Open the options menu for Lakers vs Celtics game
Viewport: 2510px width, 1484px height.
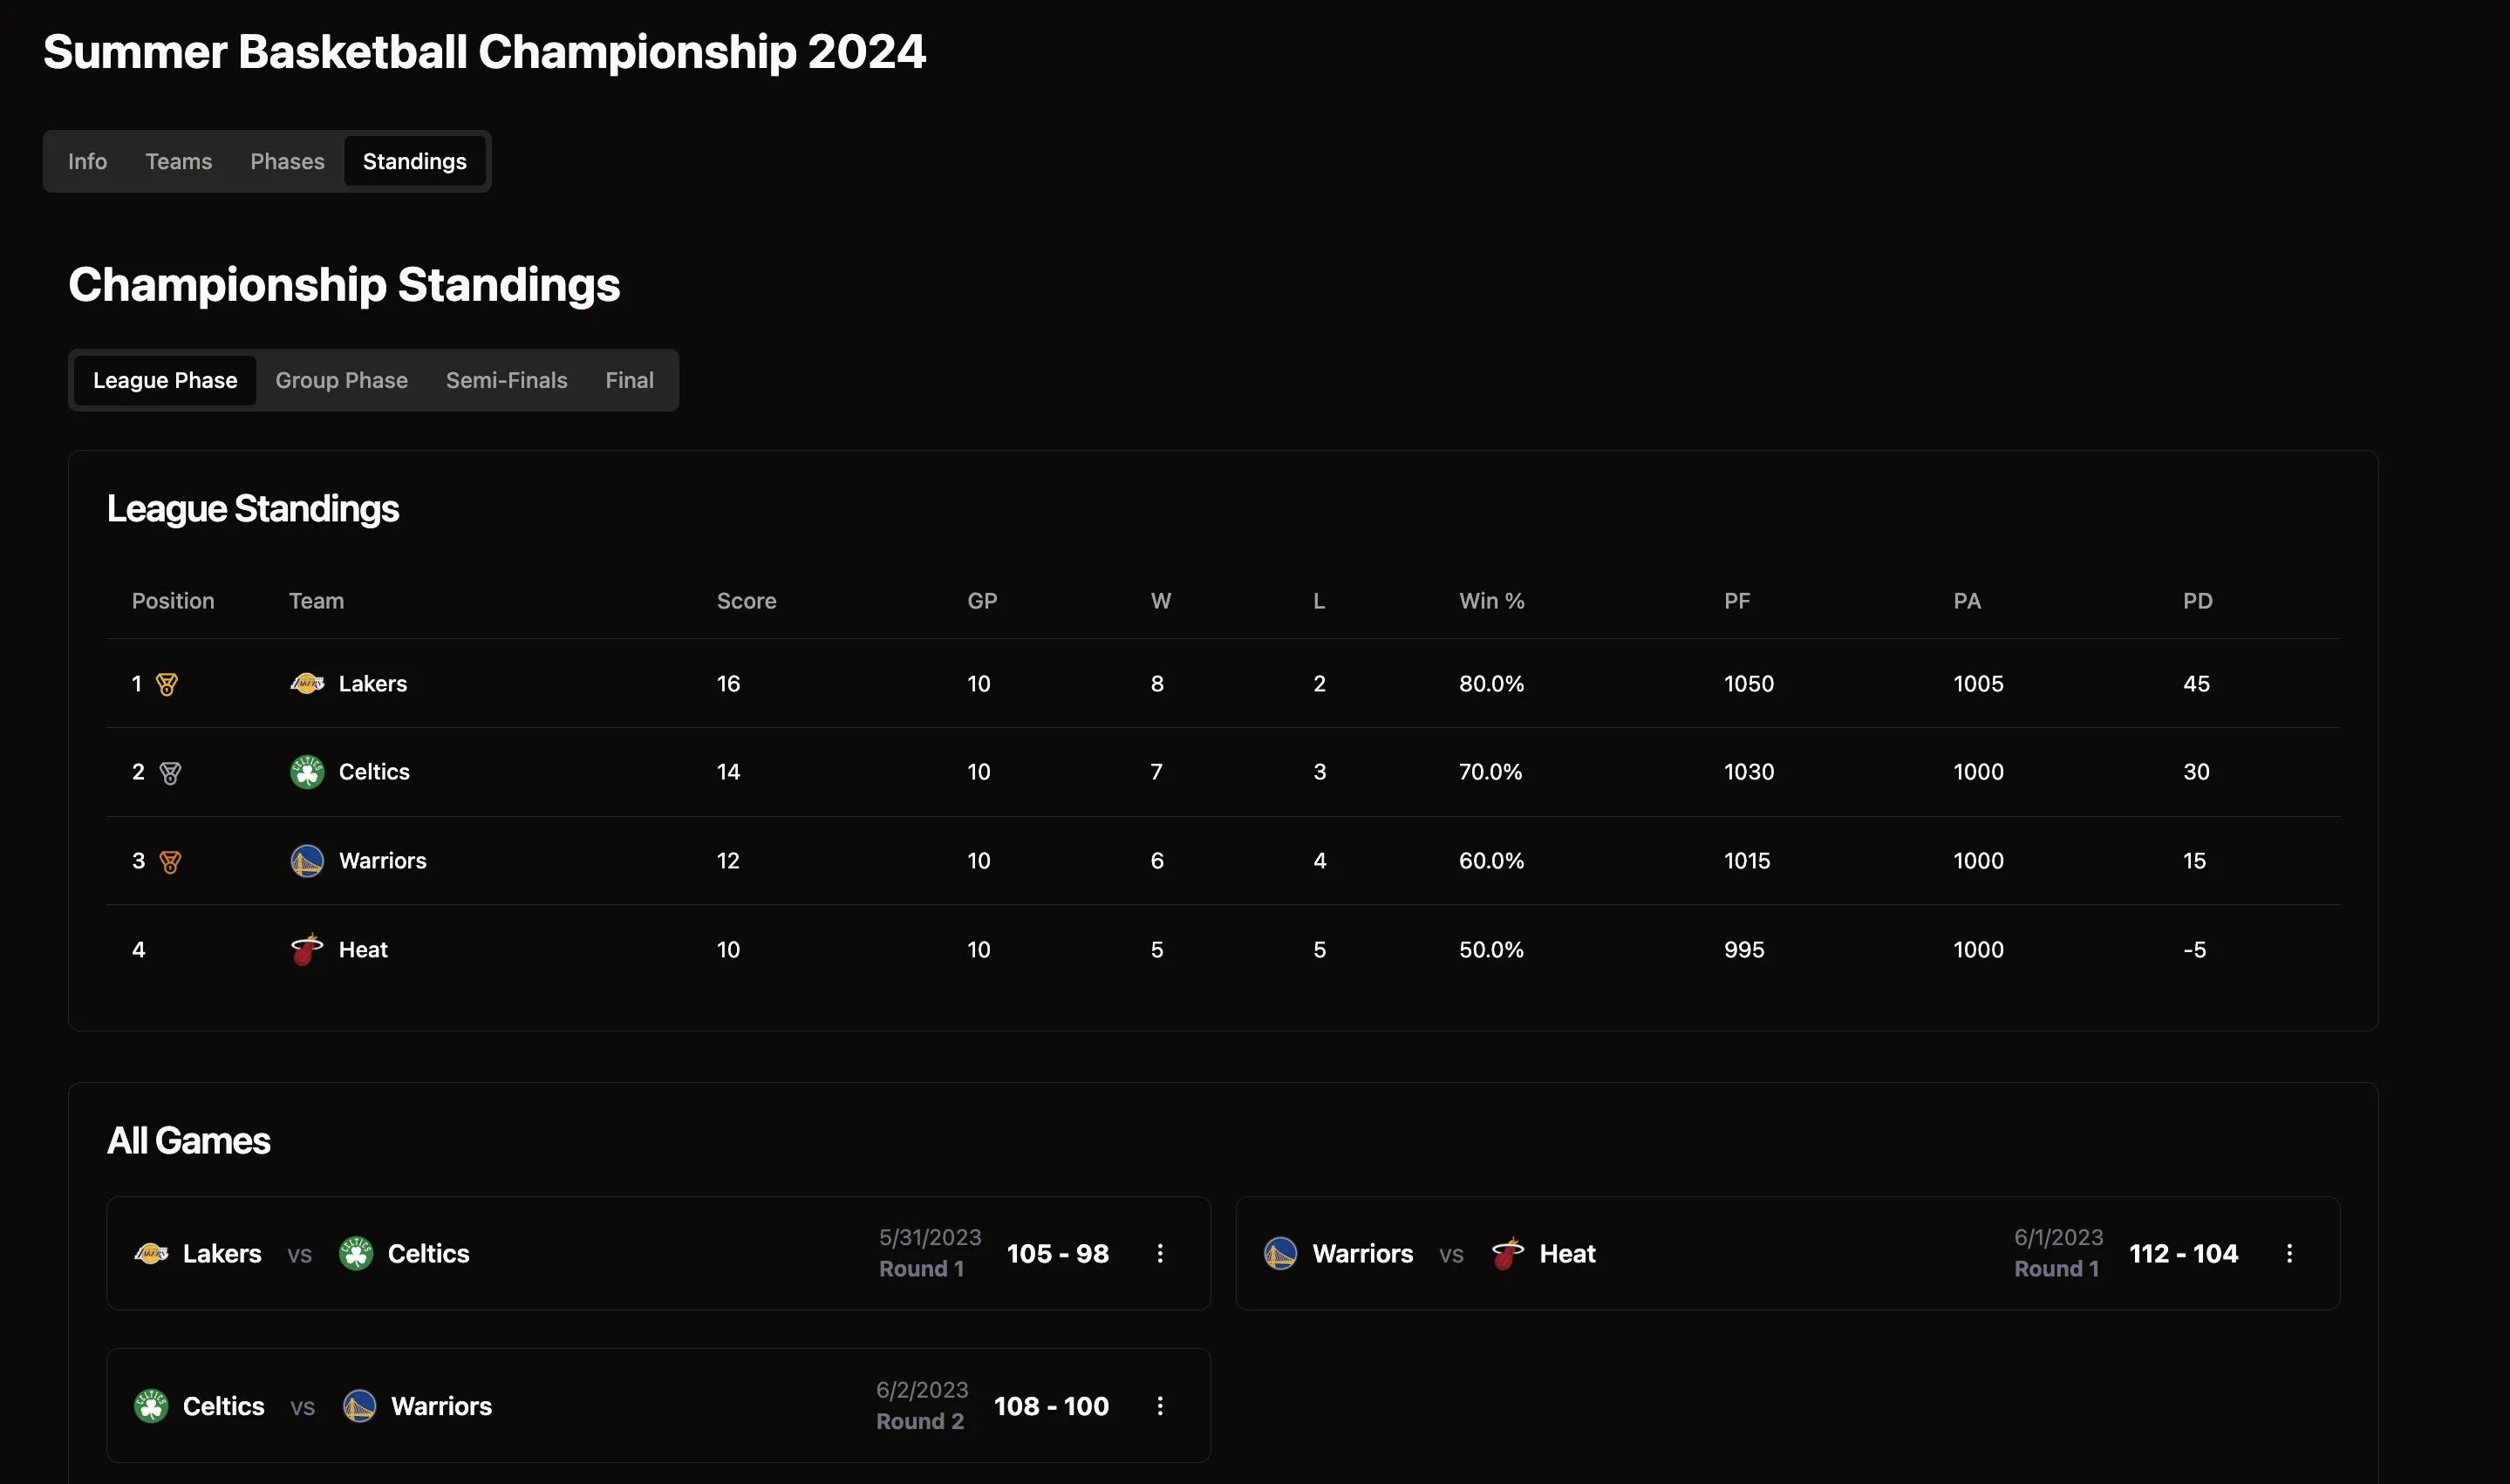tap(1160, 1253)
